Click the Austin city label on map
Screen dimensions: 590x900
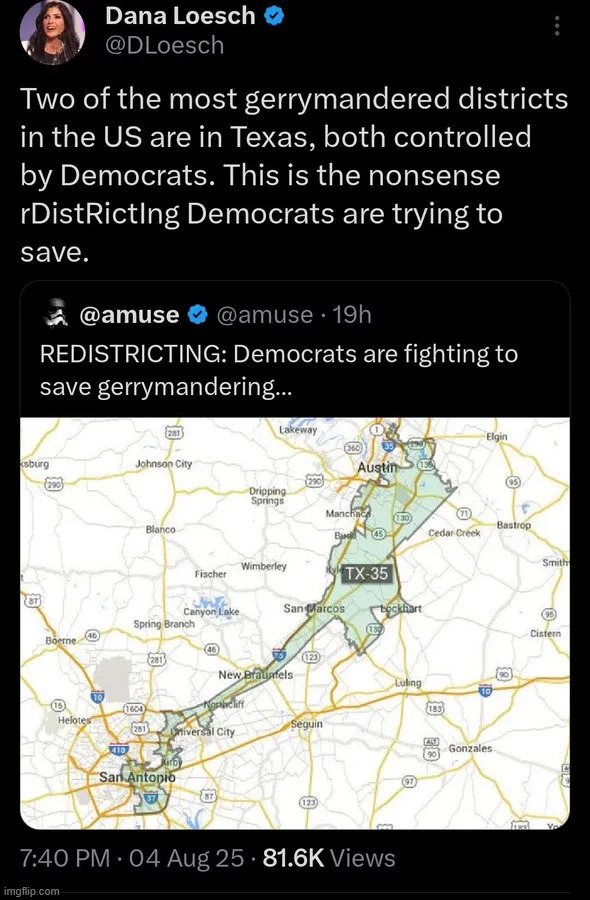coord(377,468)
